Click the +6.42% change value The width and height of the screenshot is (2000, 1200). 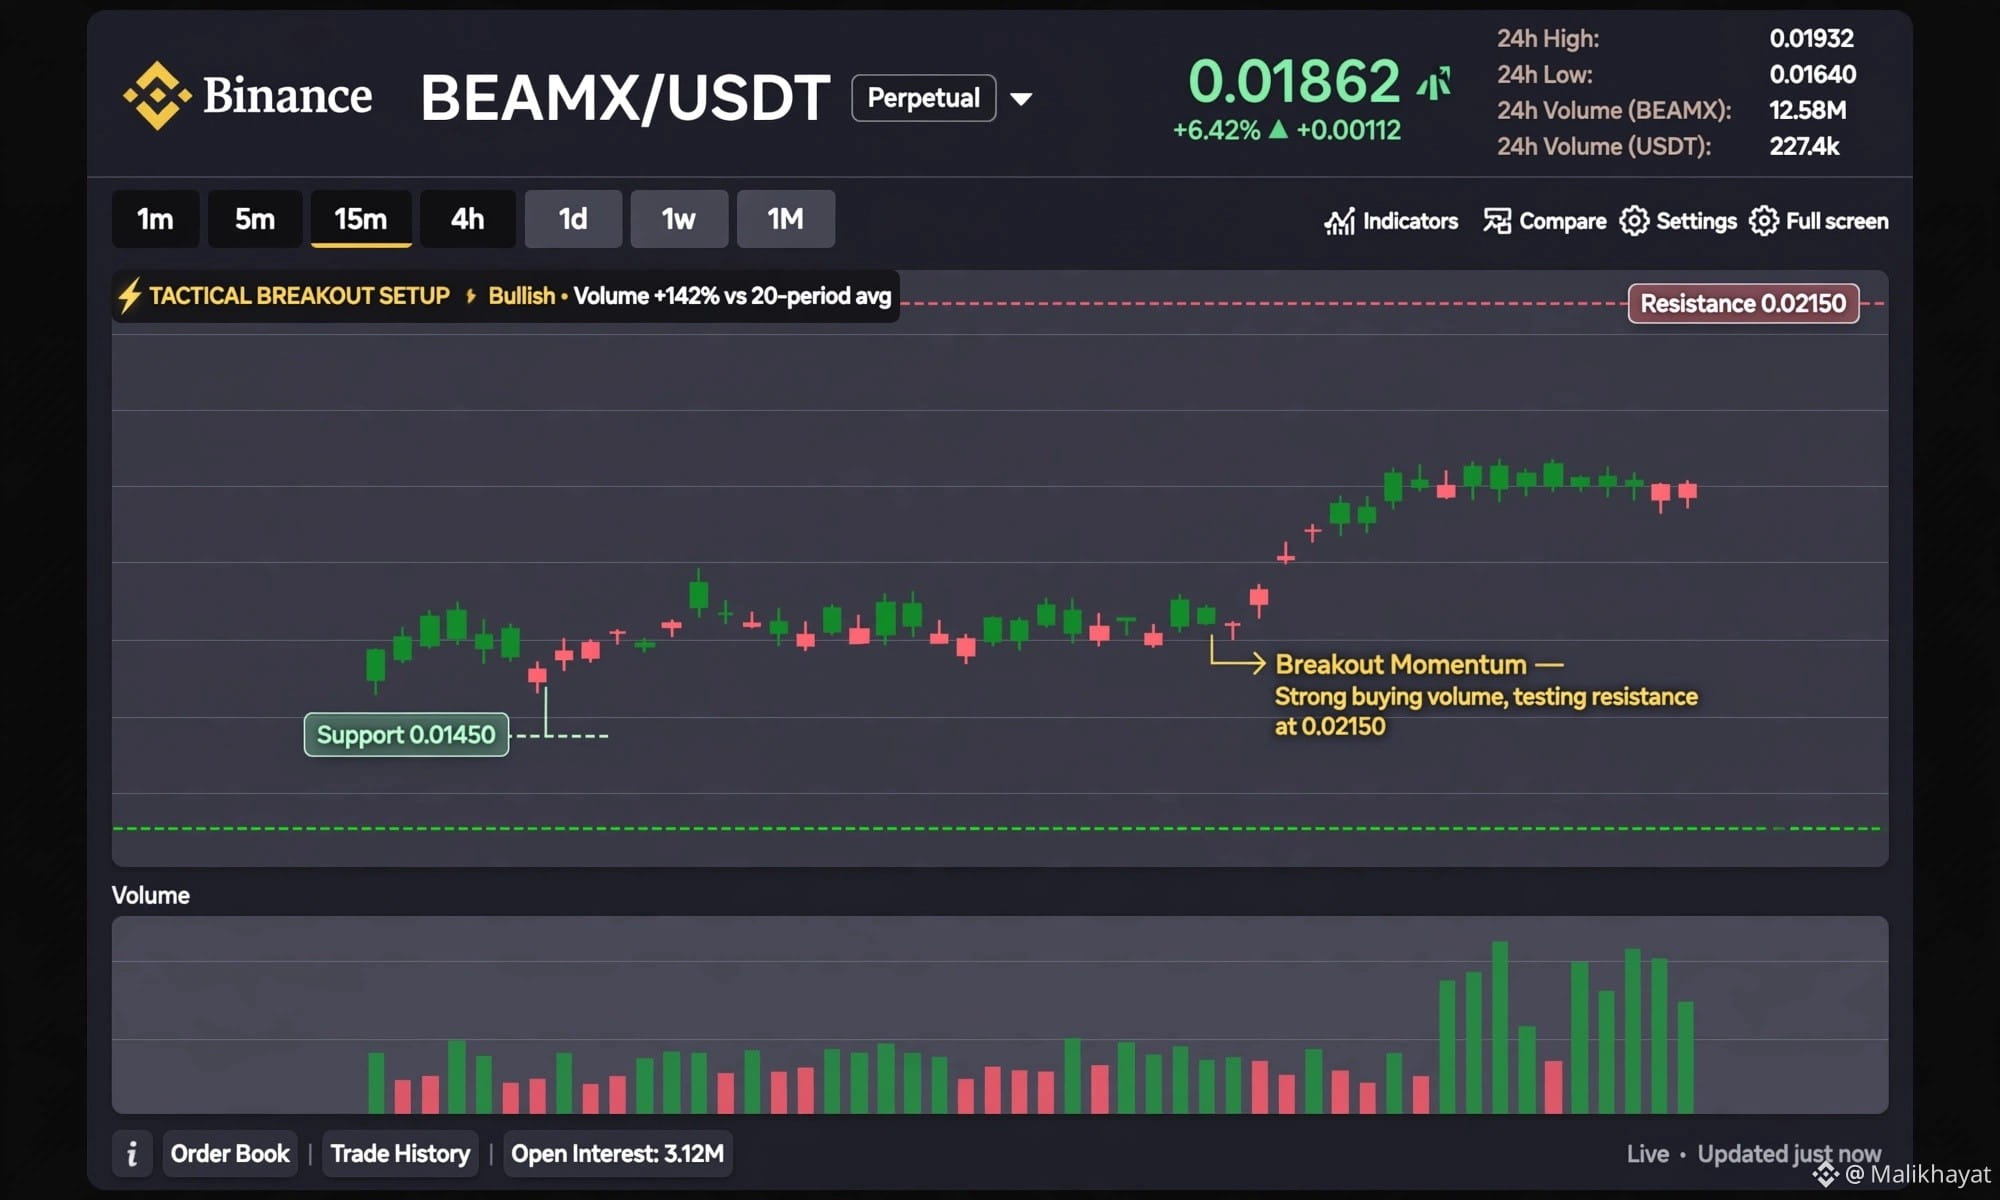1216,130
